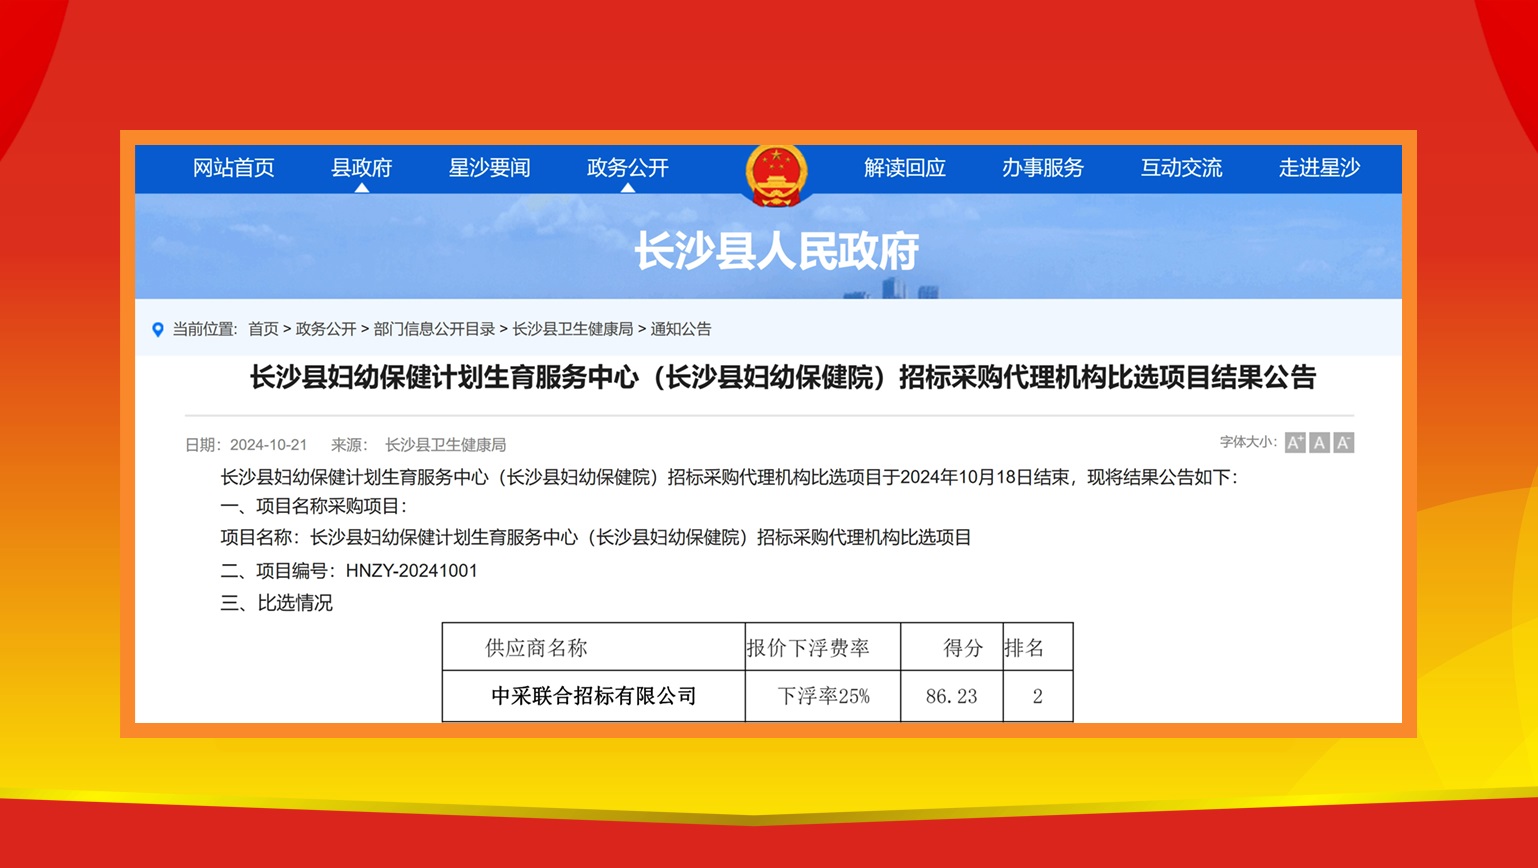Open the 星沙要闻 menu item

[x=489, y=168]
